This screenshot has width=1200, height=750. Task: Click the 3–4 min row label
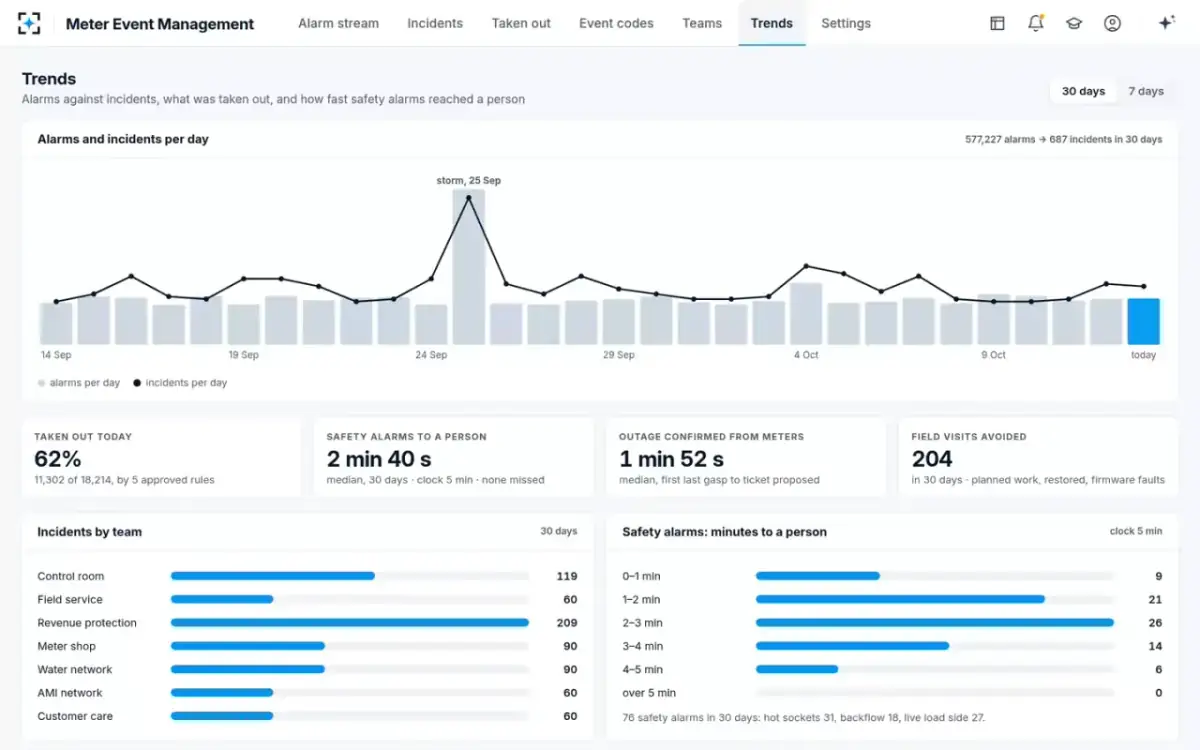click(x=642, y=646)
